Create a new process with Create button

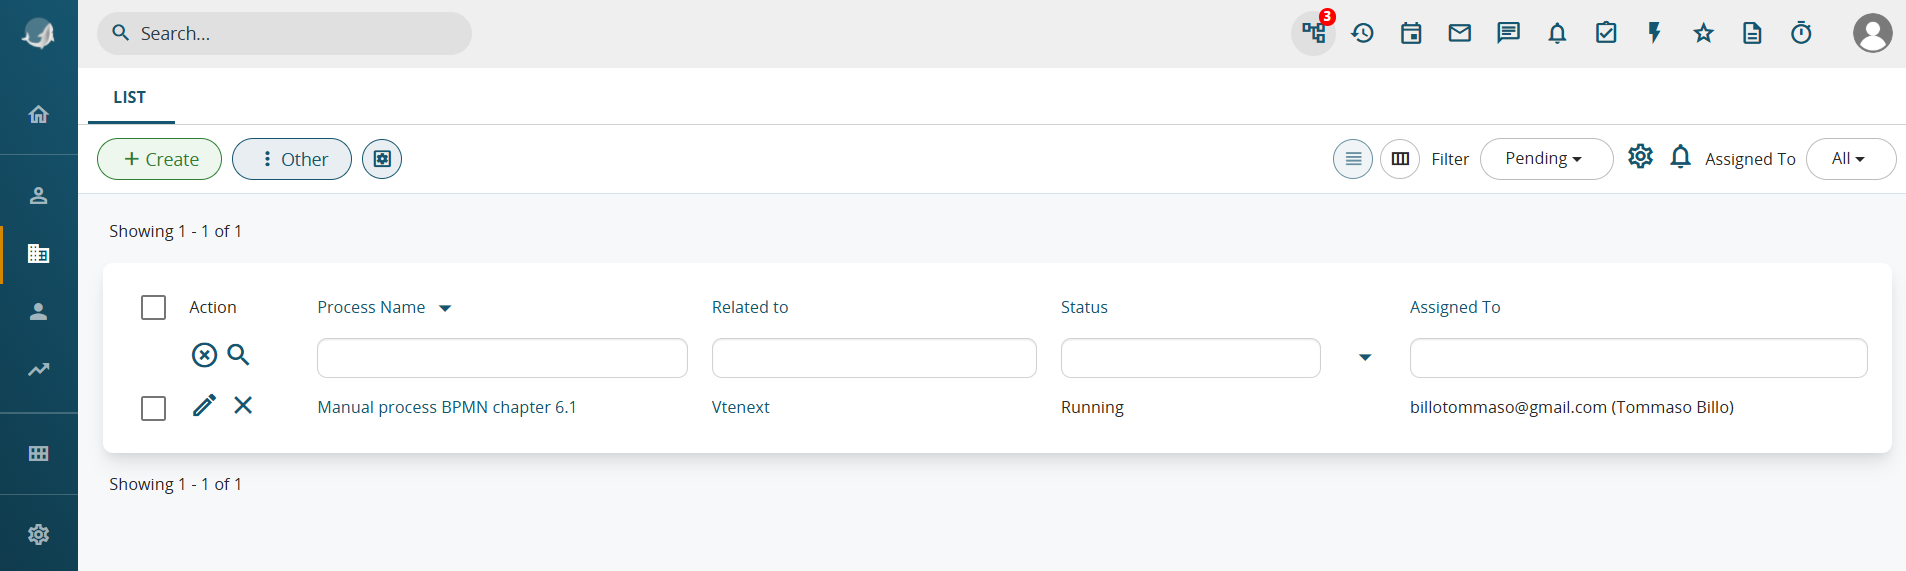159,159
